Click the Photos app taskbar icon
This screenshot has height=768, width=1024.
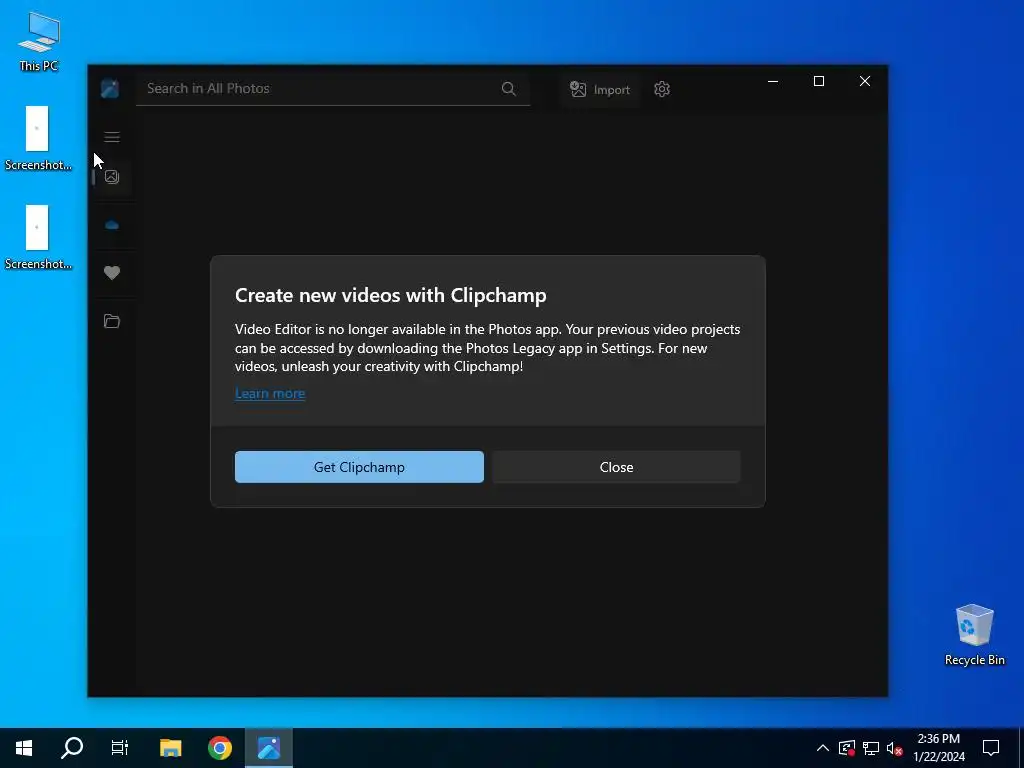click(x=268, y=748)
